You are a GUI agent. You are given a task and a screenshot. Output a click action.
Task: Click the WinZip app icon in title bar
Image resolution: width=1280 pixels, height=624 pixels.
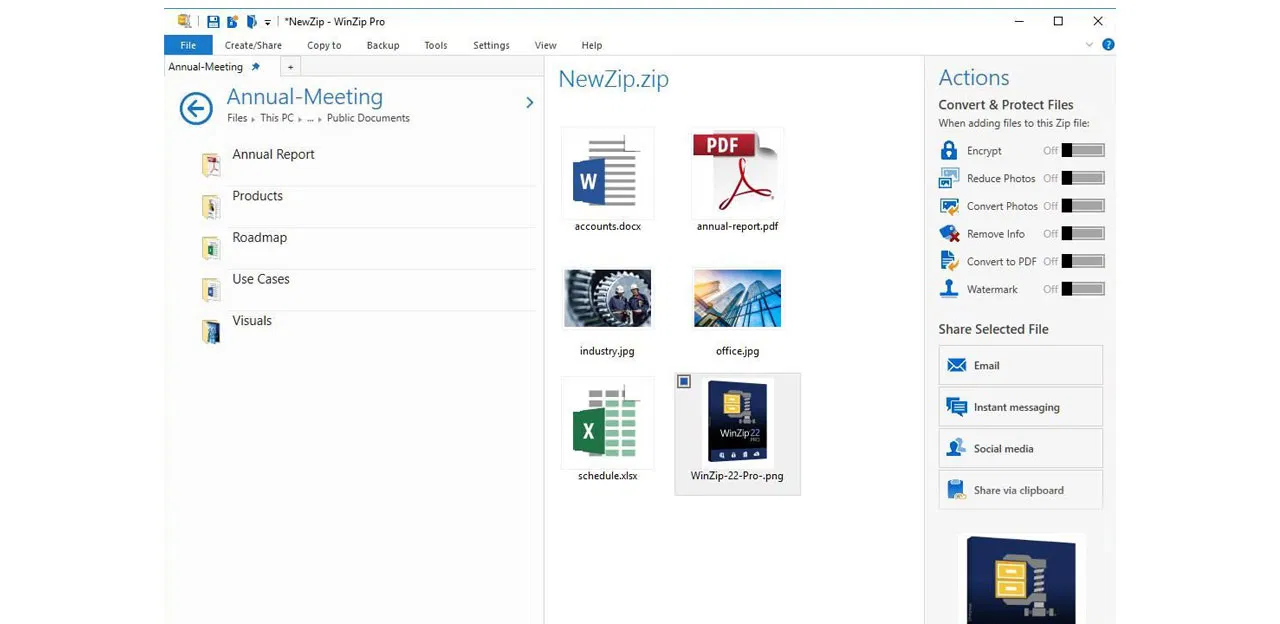(184, 21)
